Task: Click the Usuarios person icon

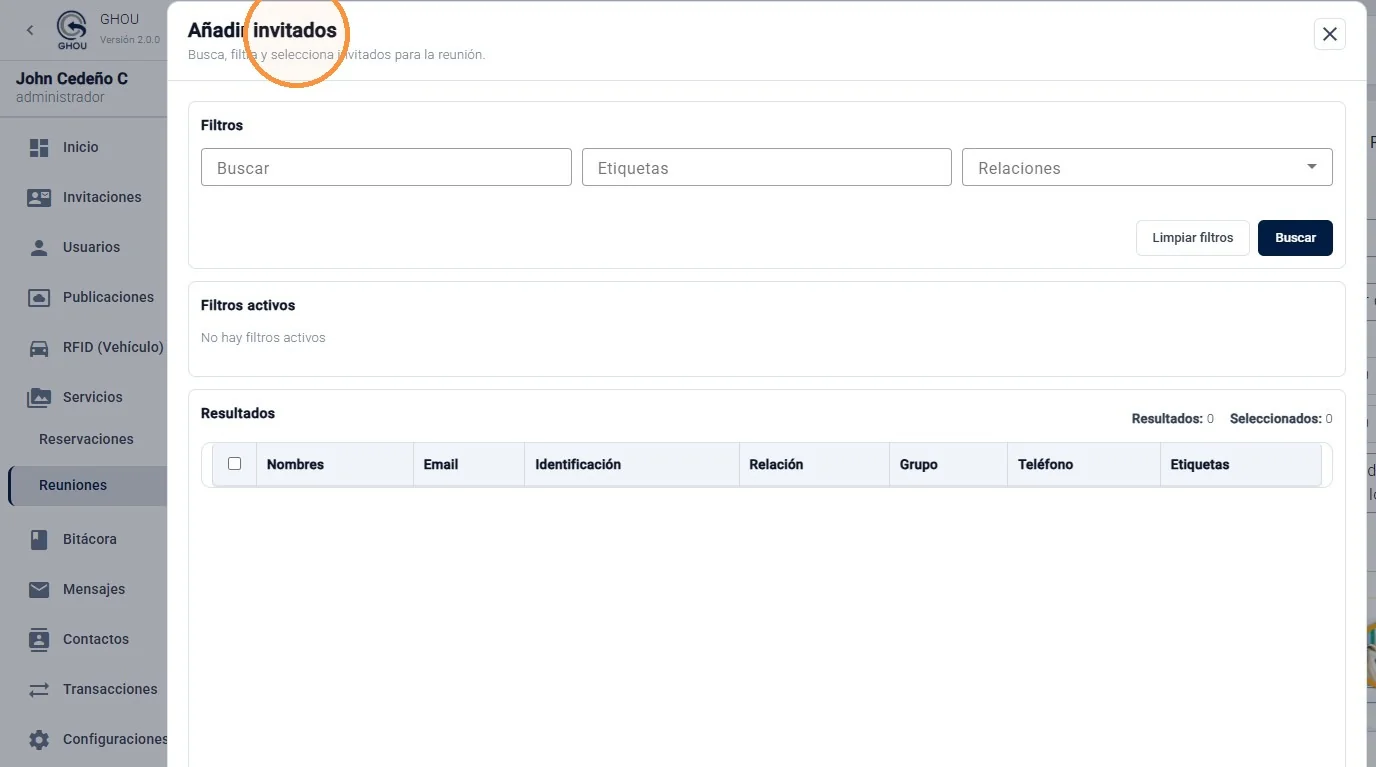Action: coord(39,247)
